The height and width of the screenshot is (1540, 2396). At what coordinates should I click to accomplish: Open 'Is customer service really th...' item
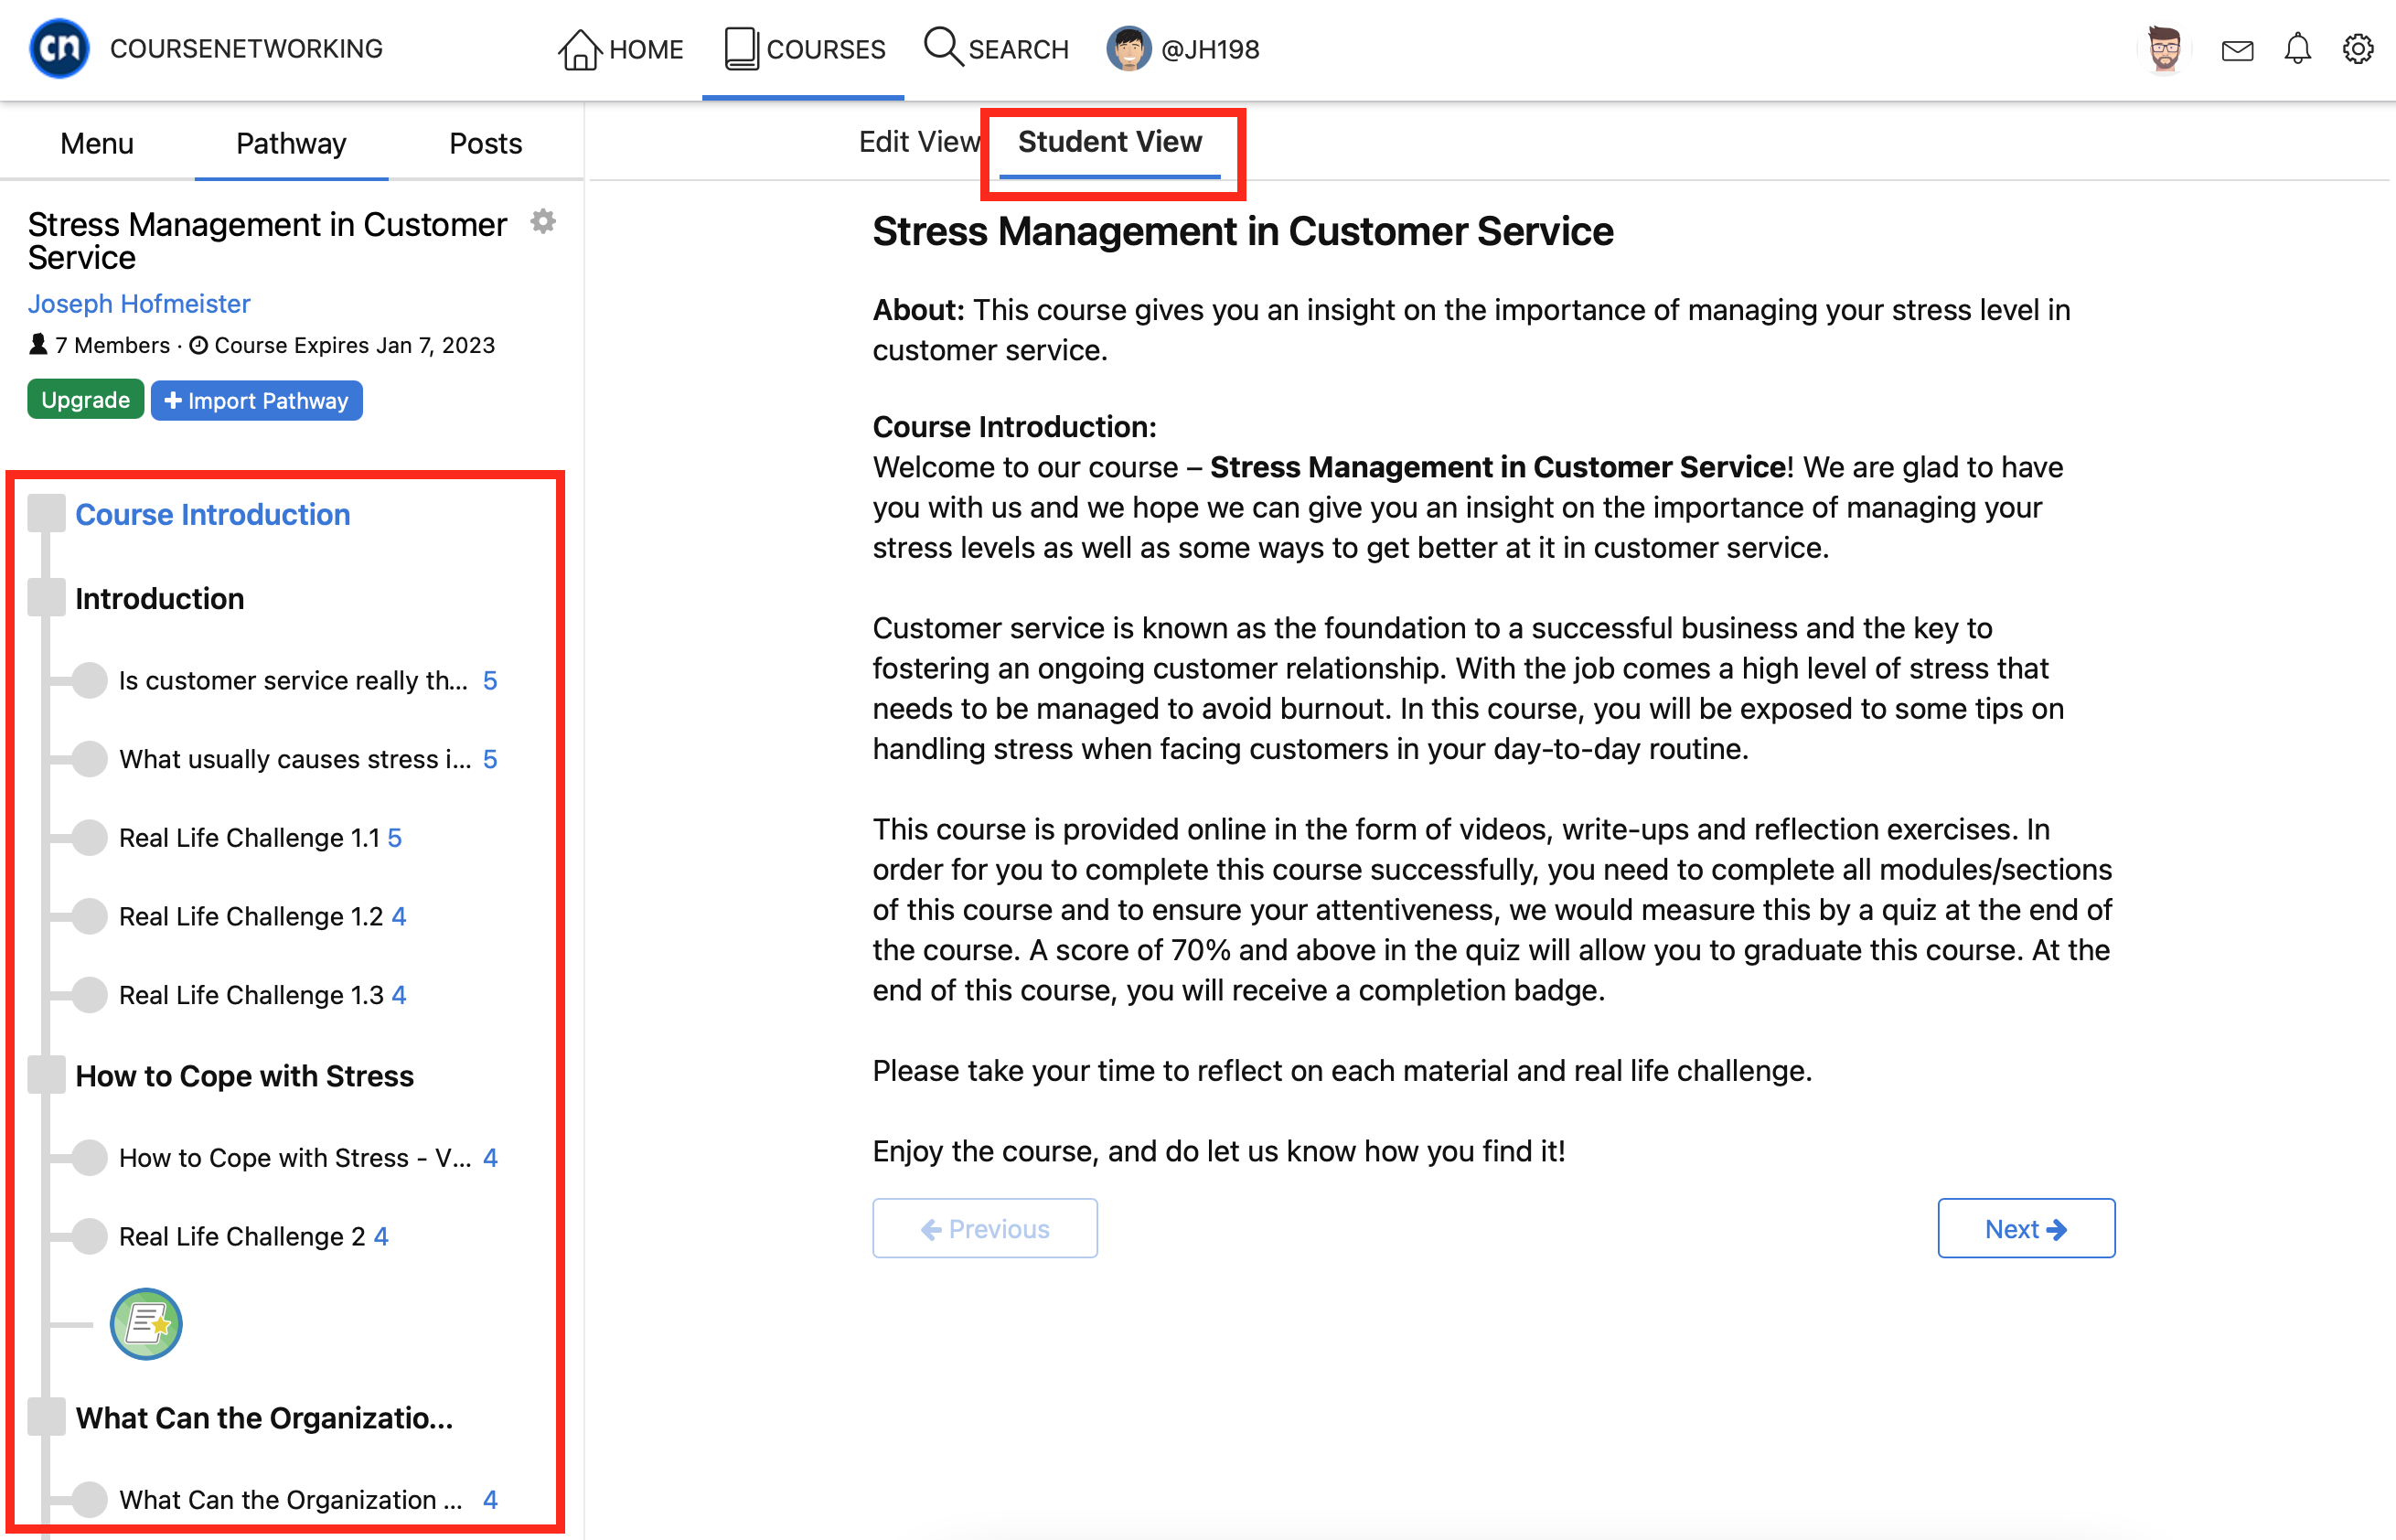coord(294,680)
